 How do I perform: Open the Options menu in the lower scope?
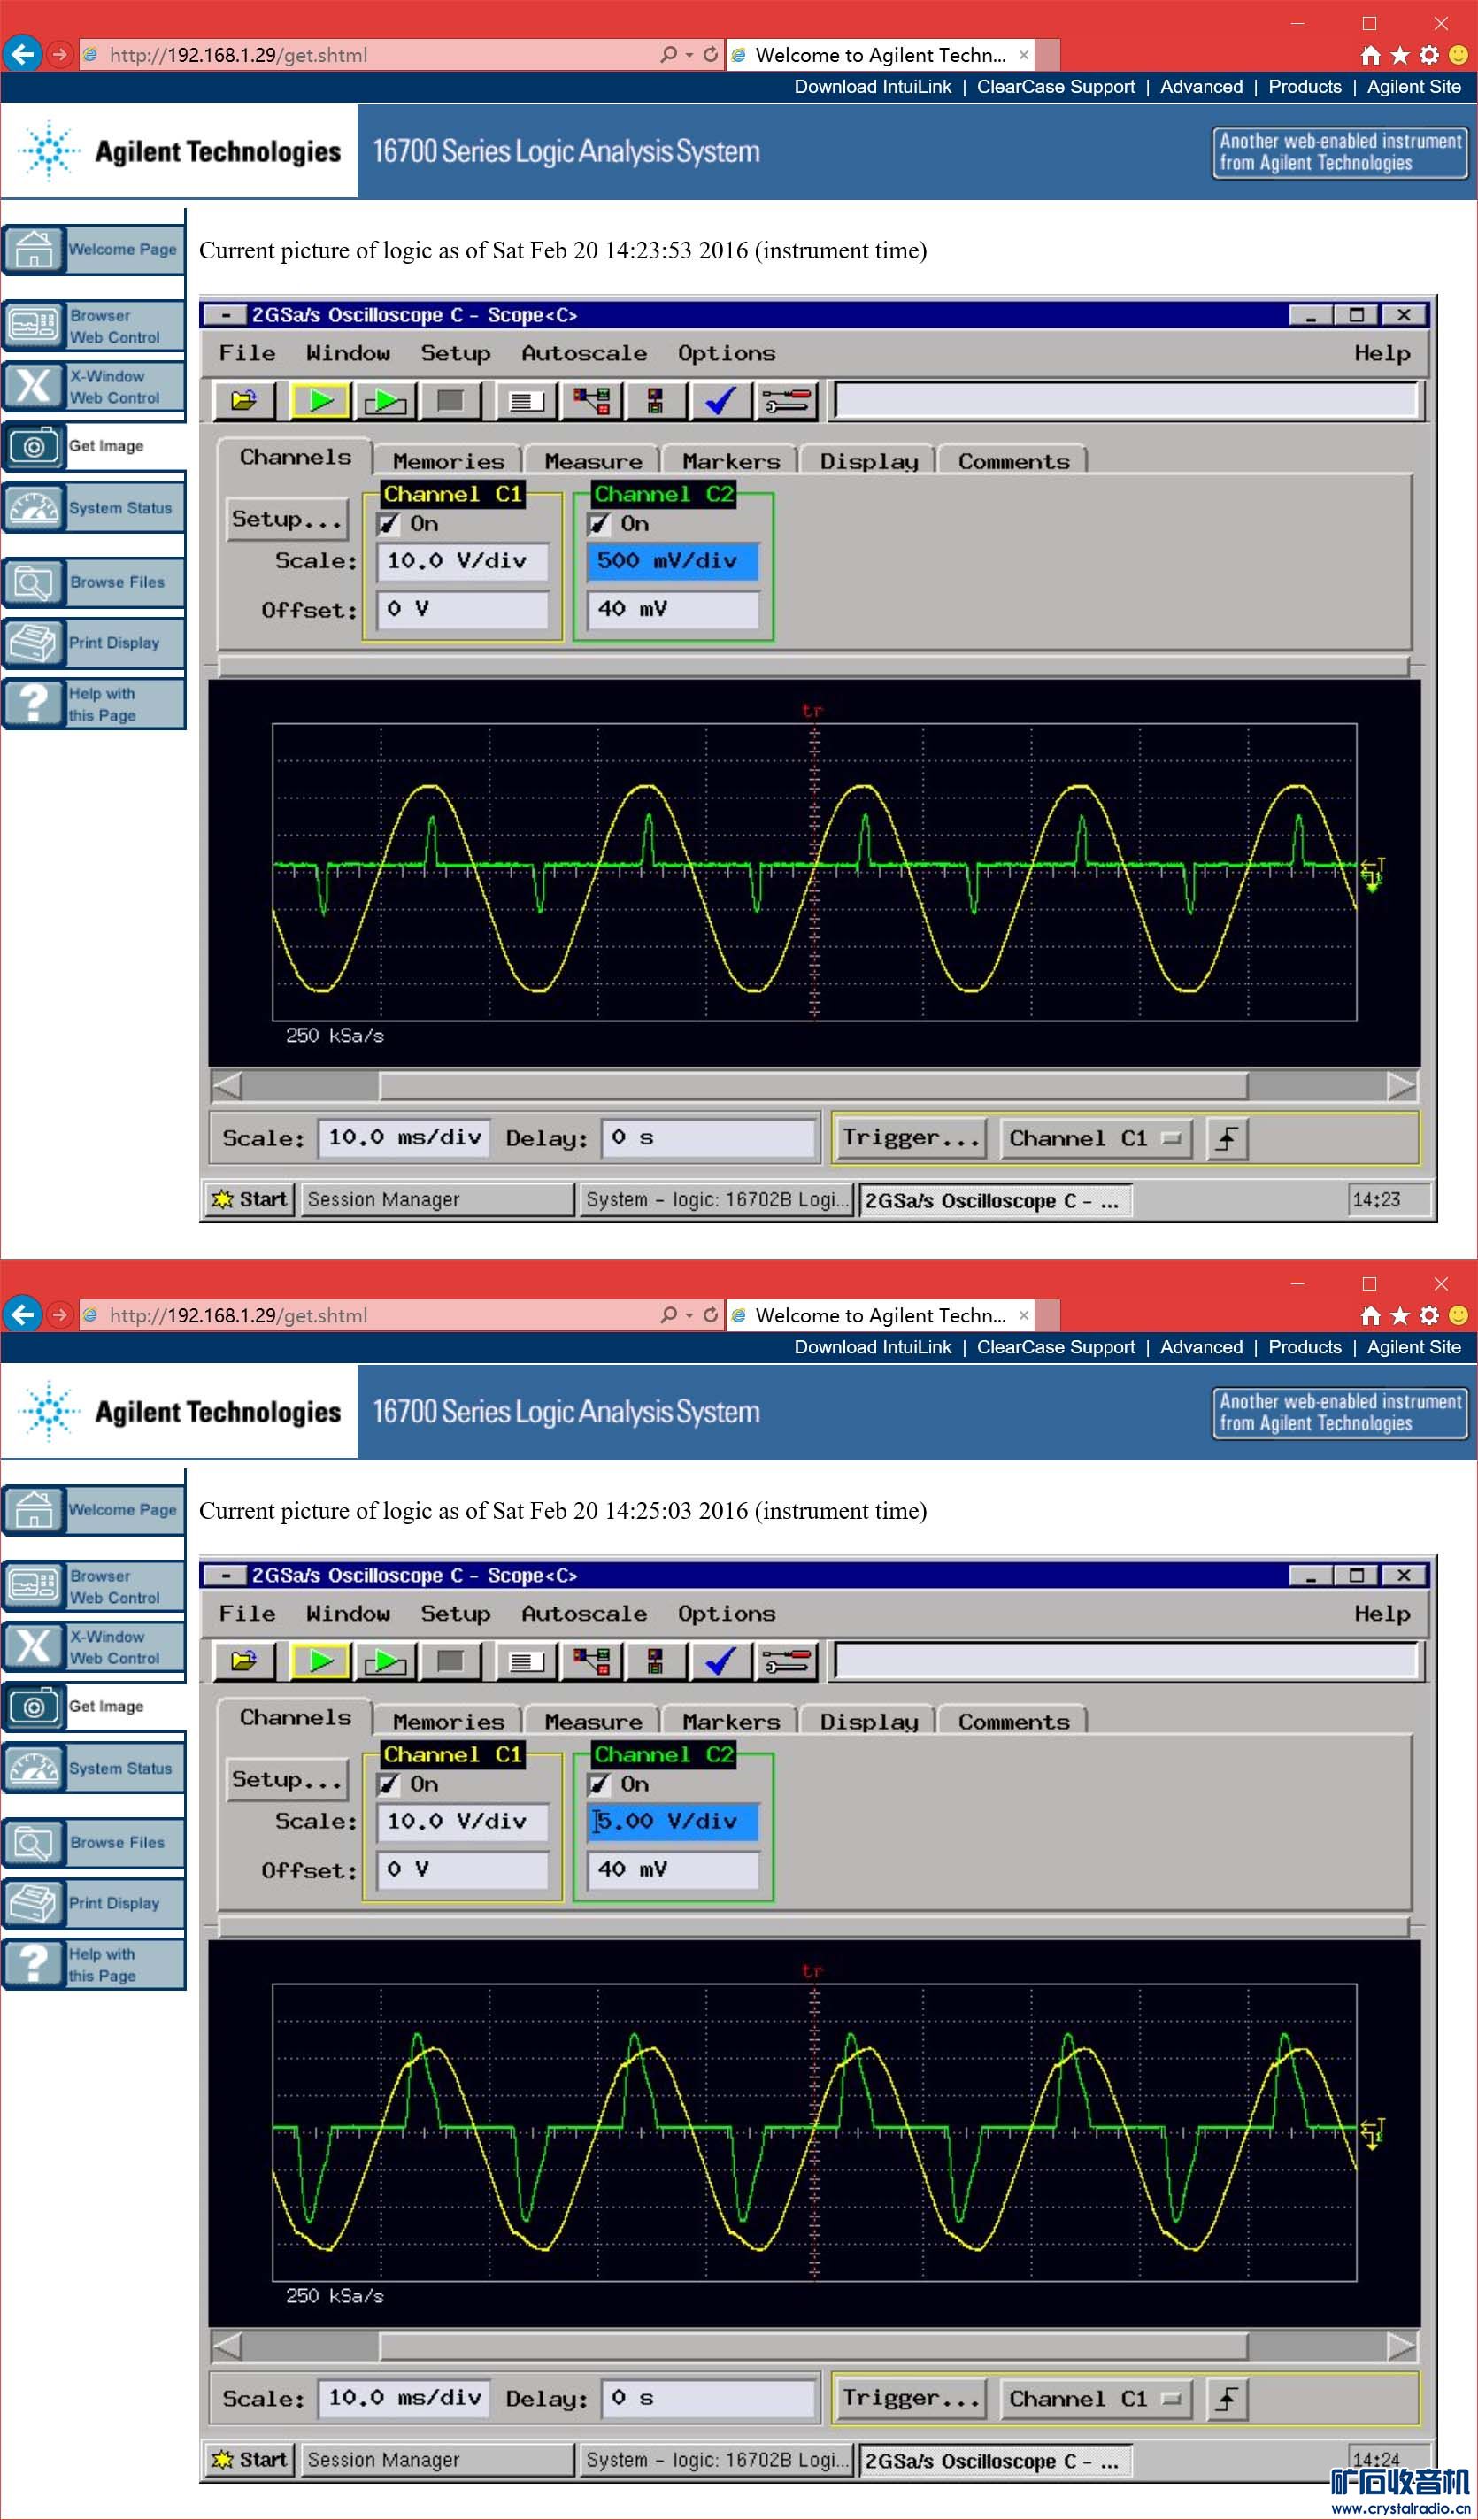pos(727,1613)
